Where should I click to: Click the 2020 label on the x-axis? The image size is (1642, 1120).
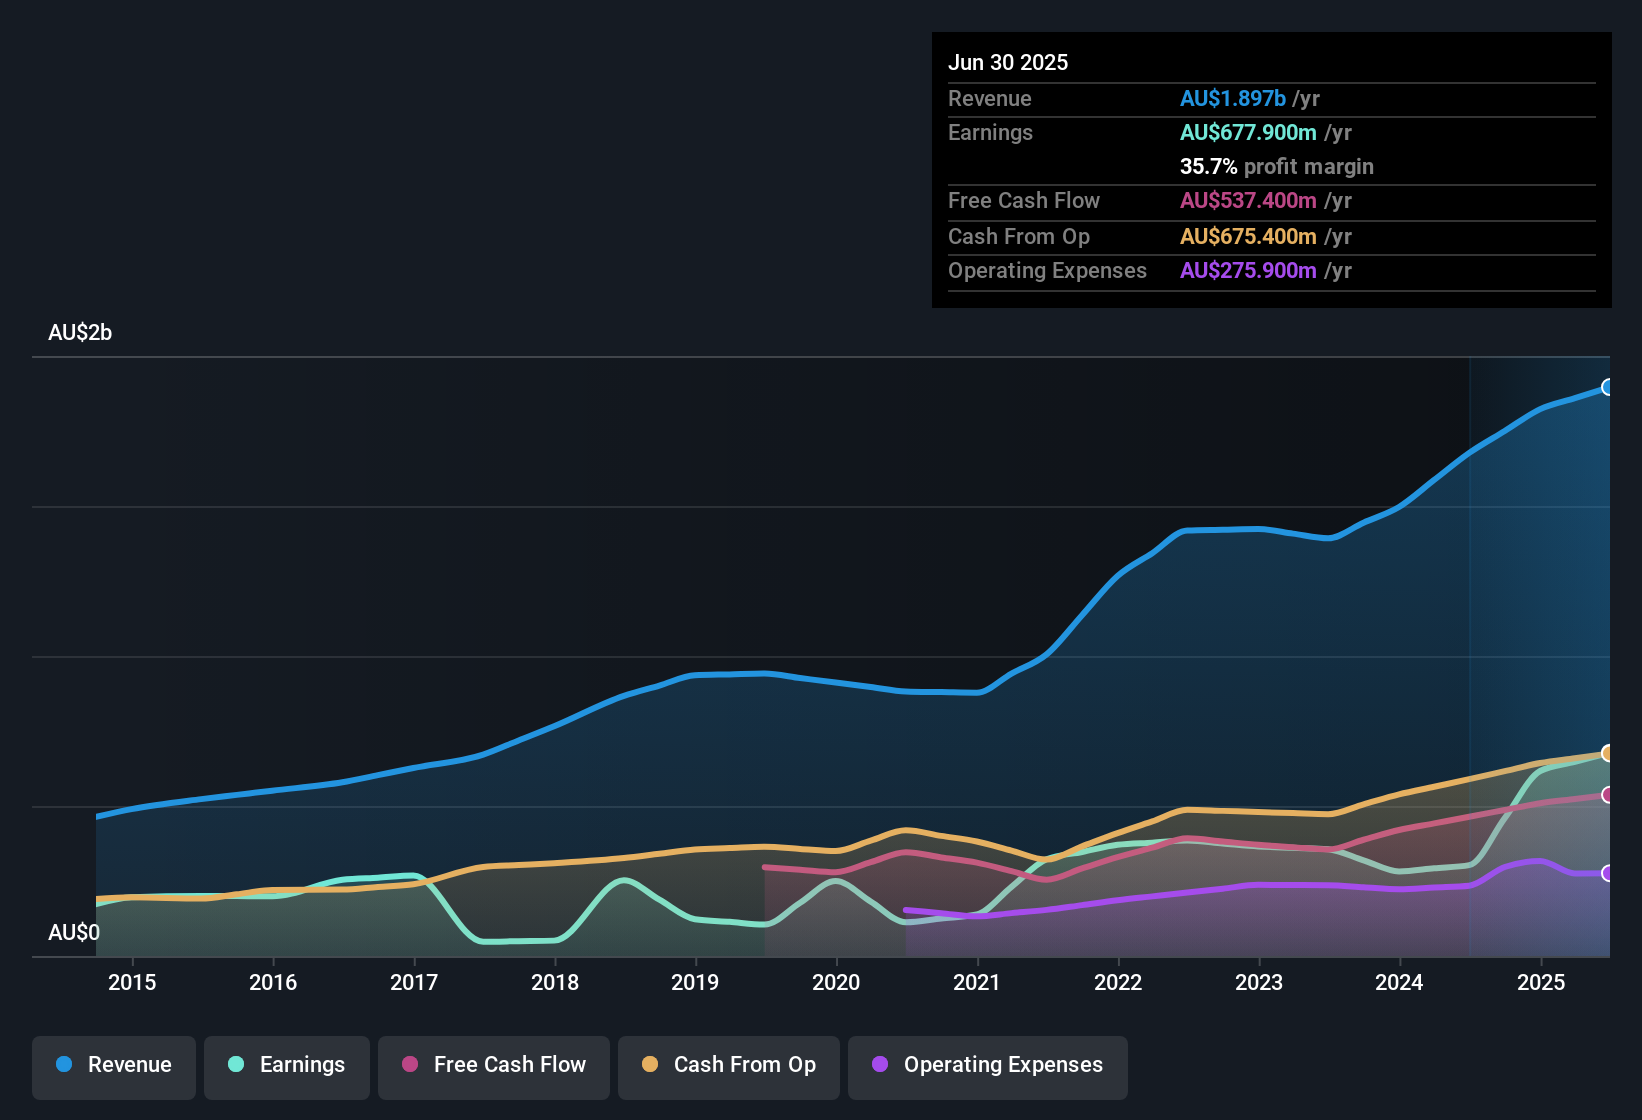(837, 982)
